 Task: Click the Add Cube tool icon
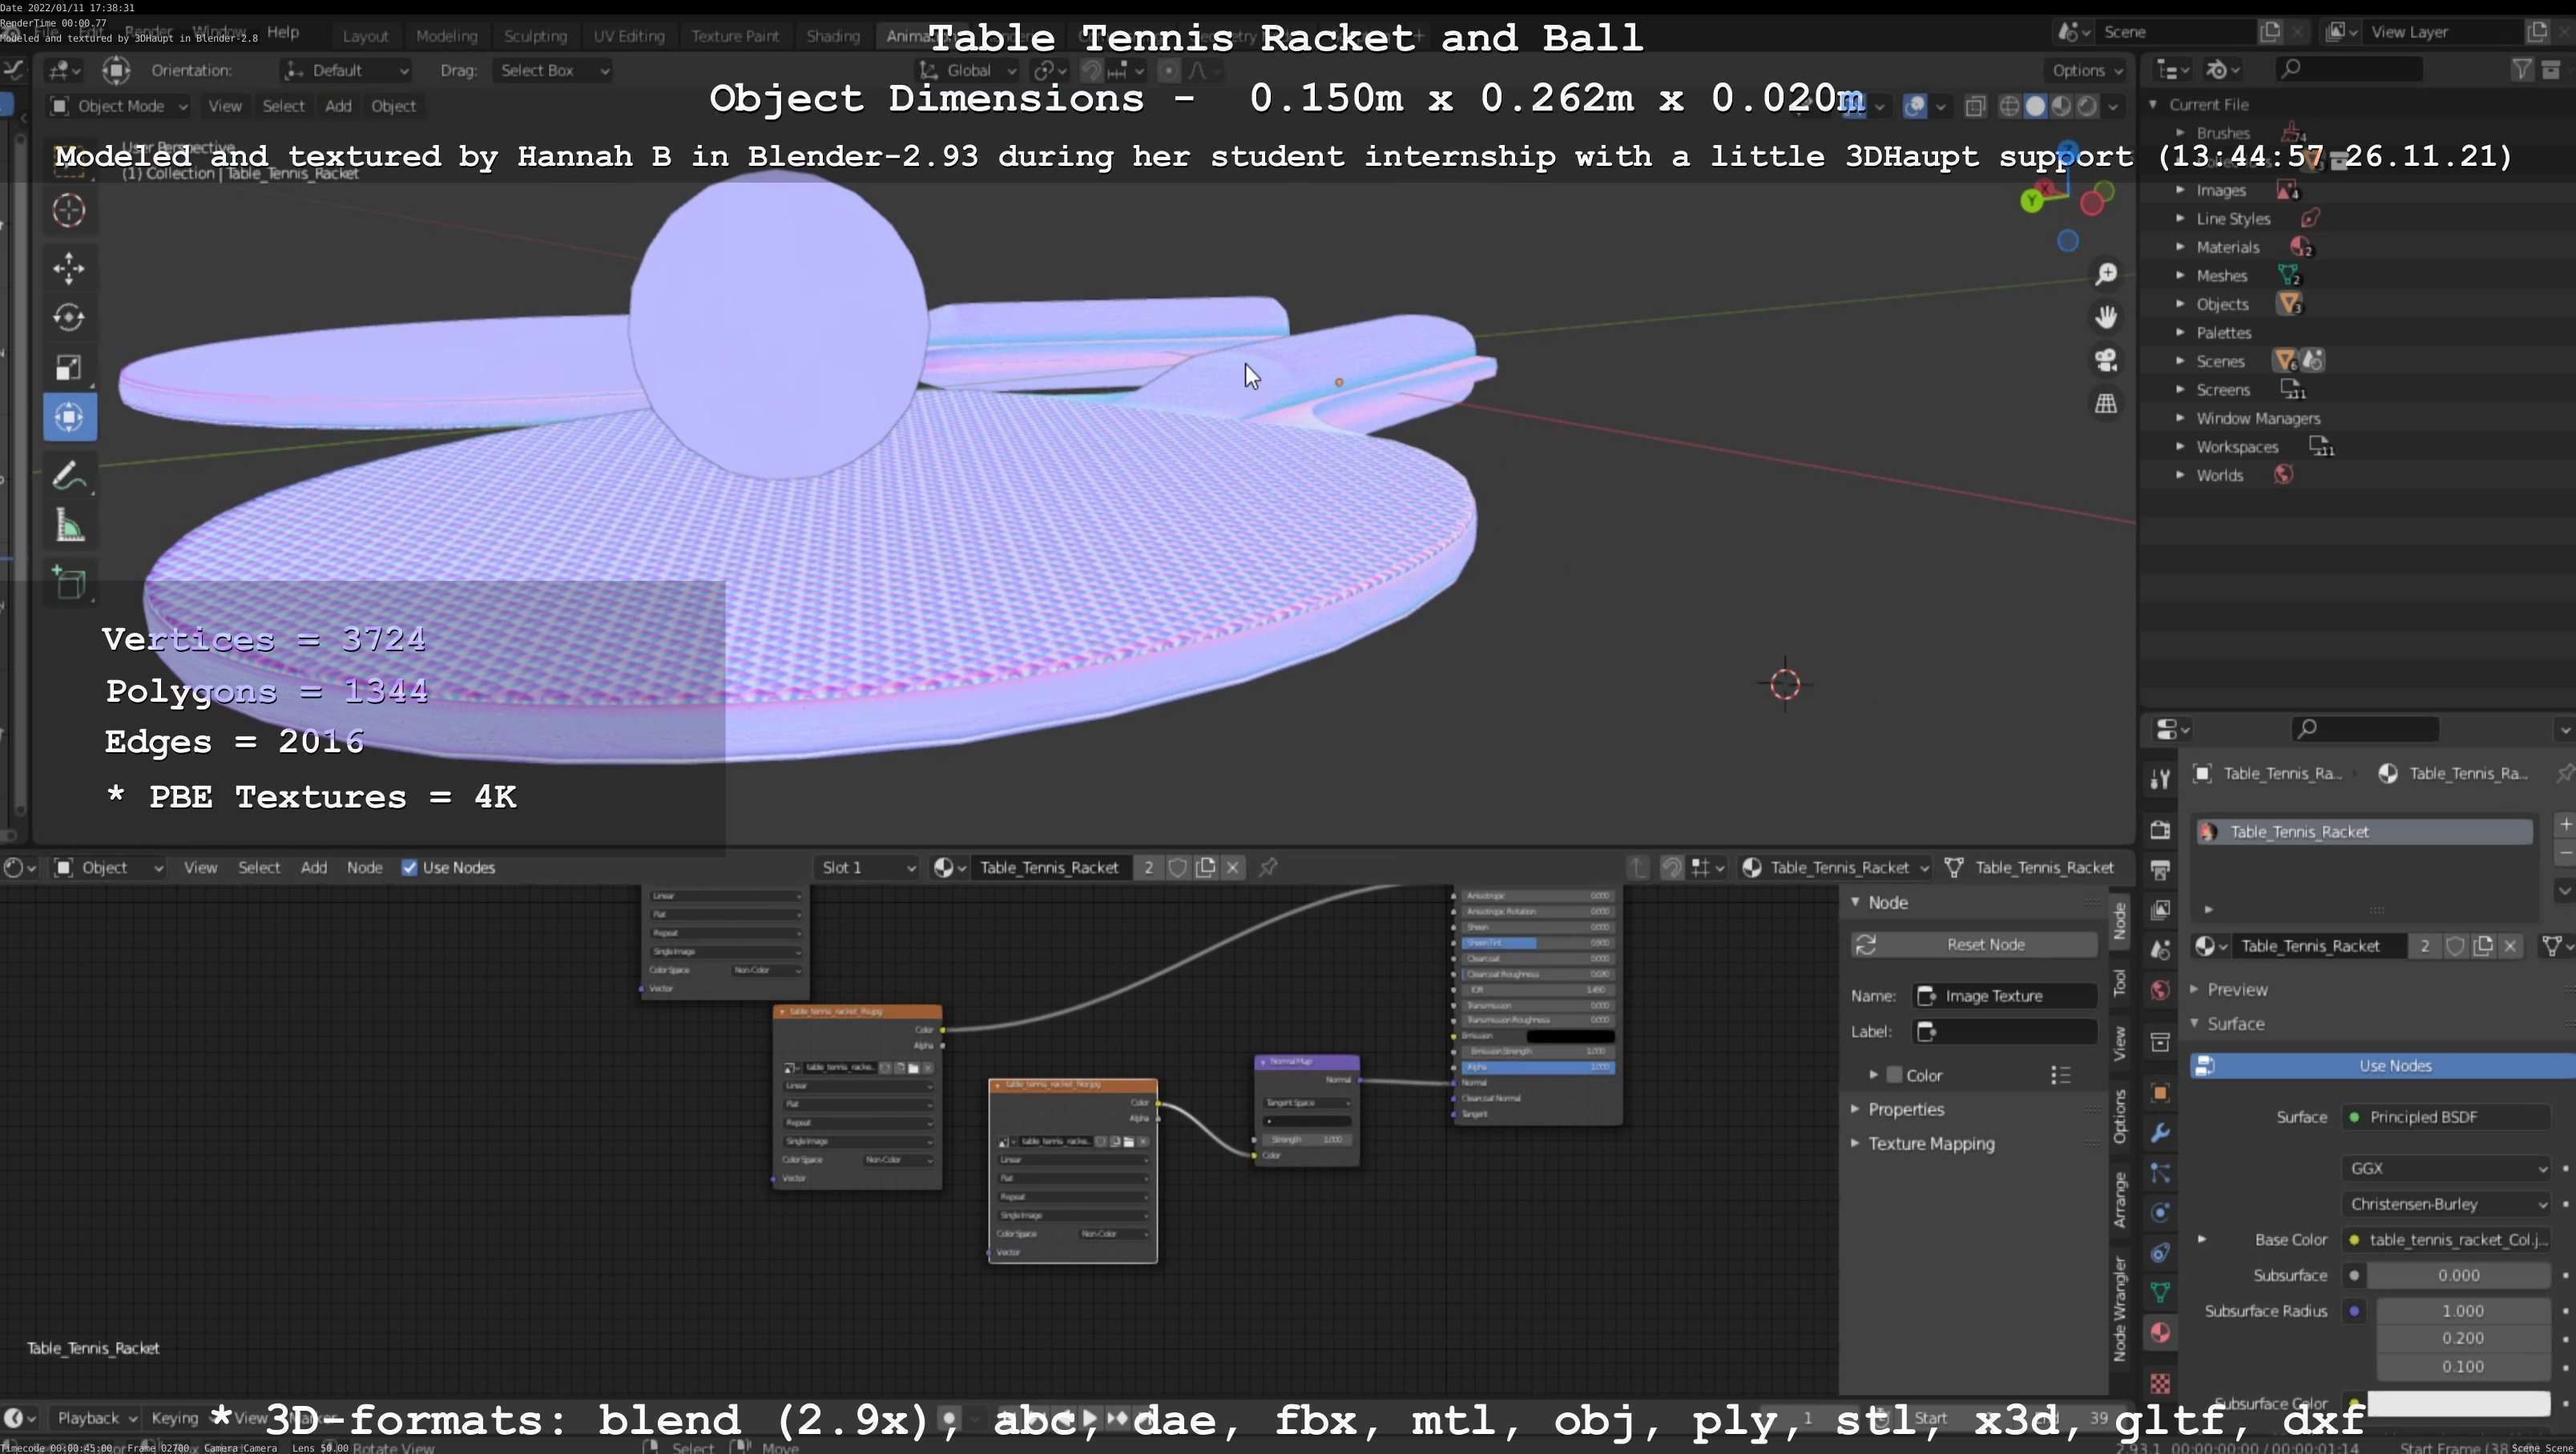click(x=68, y=582)
